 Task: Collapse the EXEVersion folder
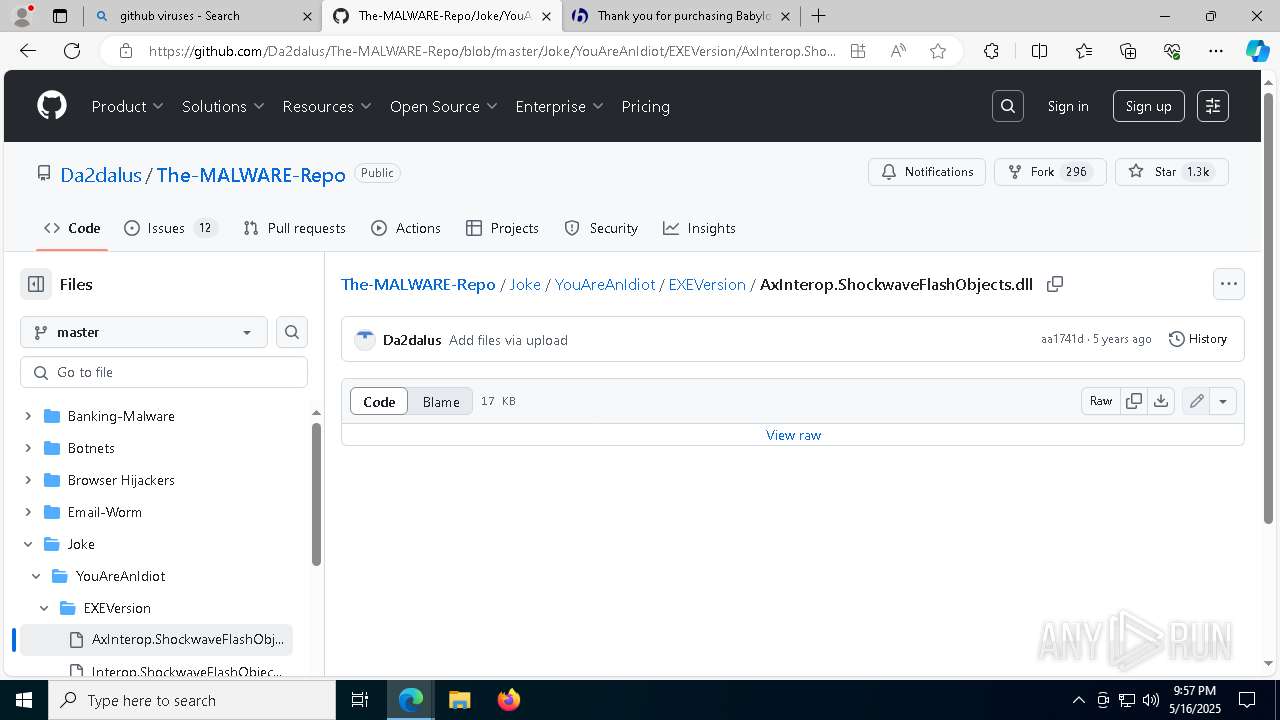(x=44, y=608)
